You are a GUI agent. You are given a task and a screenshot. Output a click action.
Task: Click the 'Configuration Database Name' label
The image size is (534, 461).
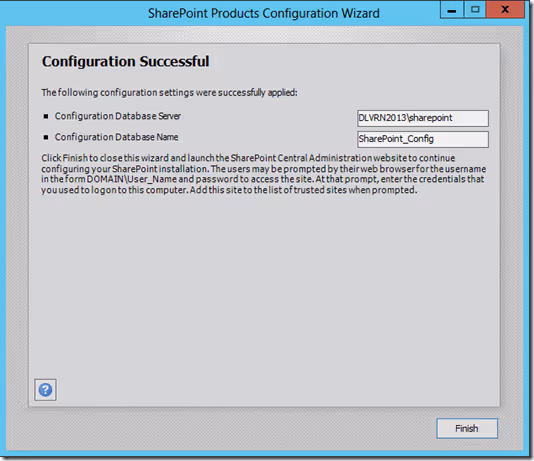coord(116,137)
